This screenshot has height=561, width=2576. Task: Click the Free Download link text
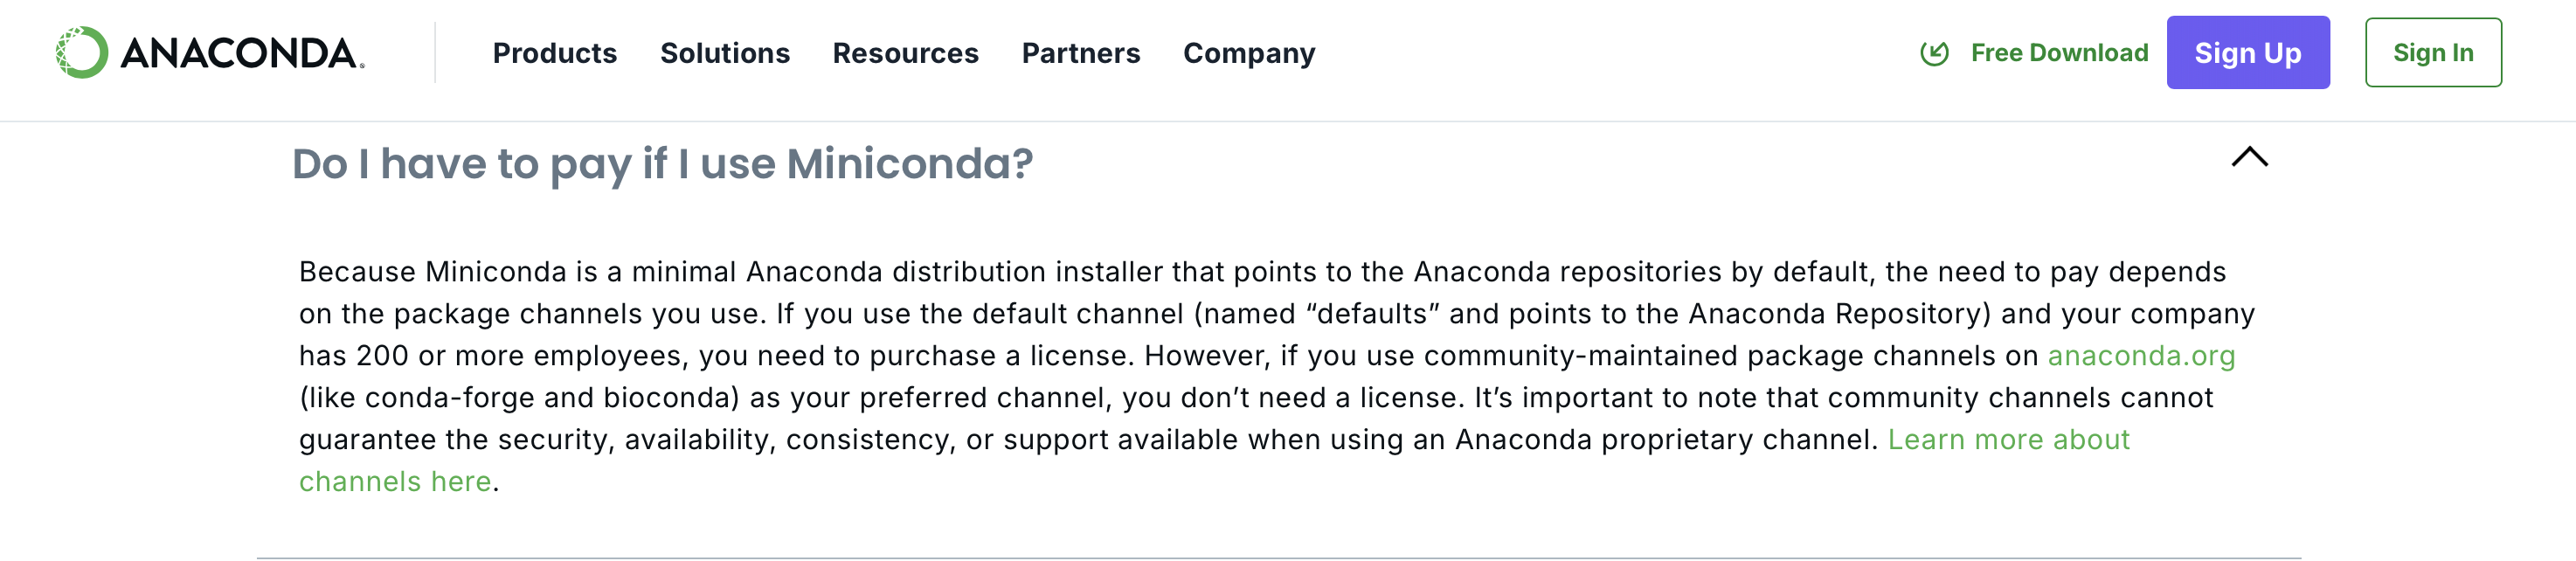pos(2059,53)
